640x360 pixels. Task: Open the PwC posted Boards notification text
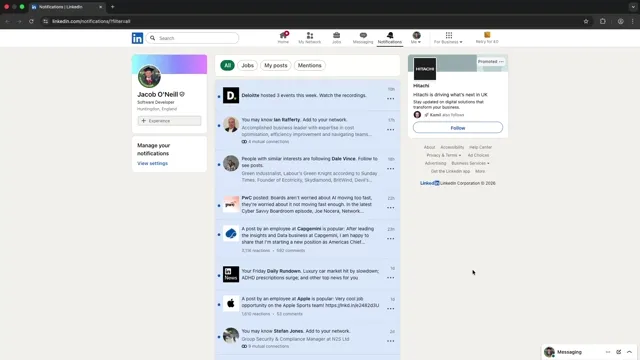click(307, 204)
